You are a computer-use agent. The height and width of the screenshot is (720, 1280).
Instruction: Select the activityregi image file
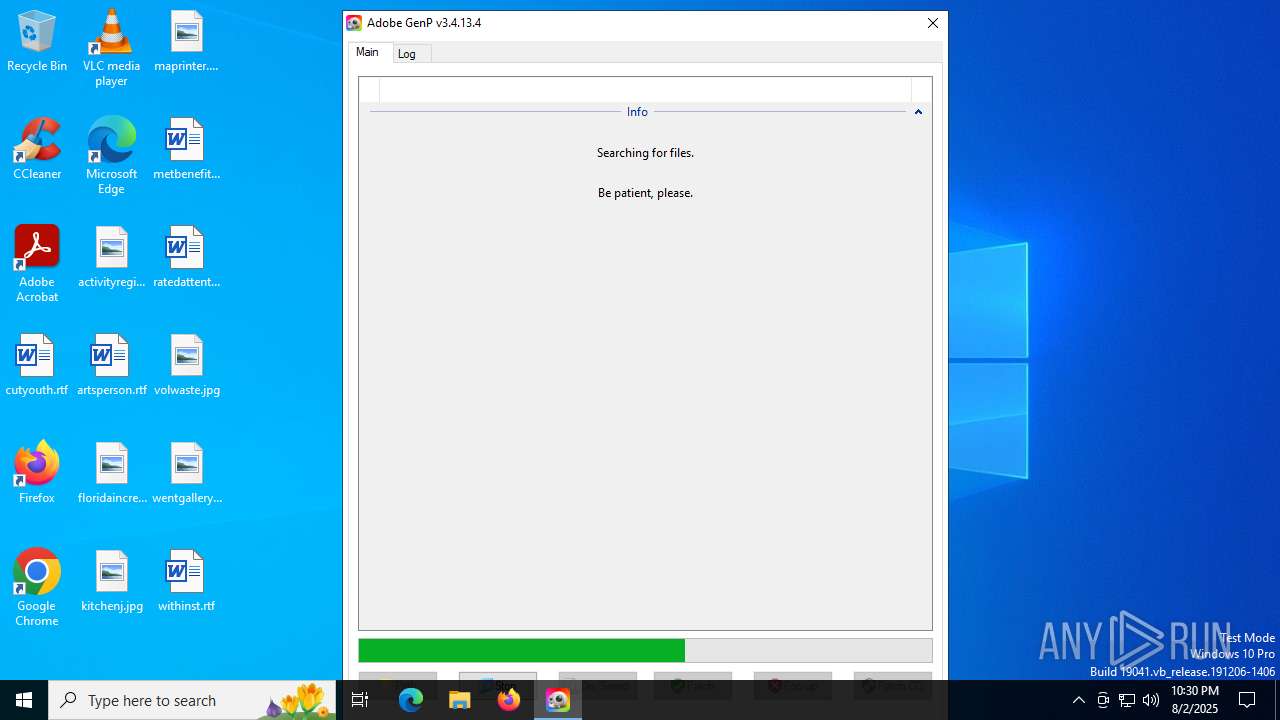pyautogui.click(x=111, y=258)
